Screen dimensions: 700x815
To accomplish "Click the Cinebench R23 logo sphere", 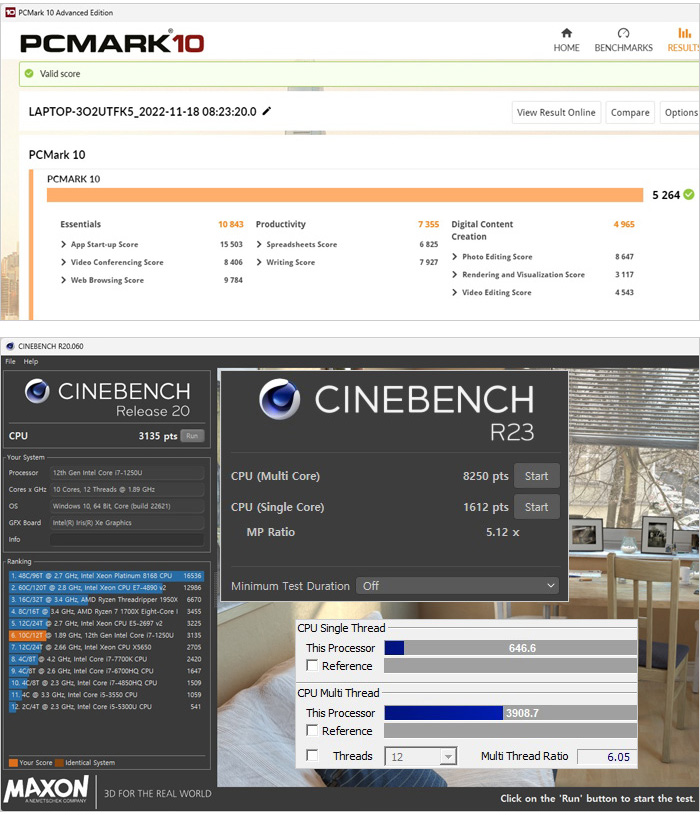I will pos(280,399).
